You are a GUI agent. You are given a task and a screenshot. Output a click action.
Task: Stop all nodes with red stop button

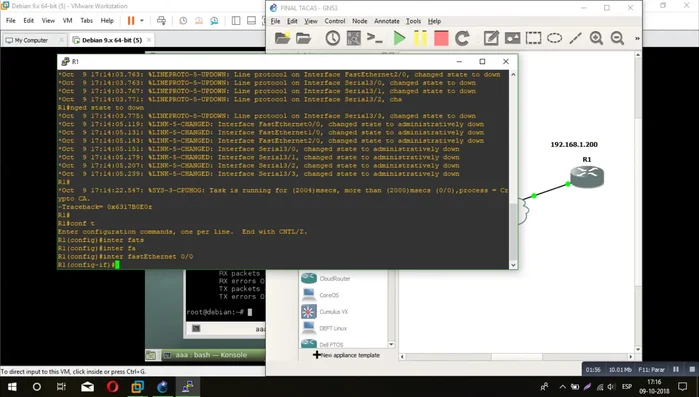tap(441, 38)
